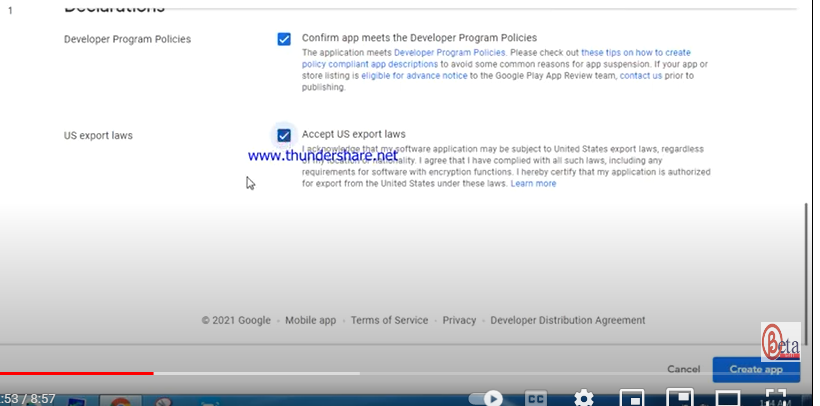Click the Create app button
This screenshot has height=406, width=820.
point(756,369)
